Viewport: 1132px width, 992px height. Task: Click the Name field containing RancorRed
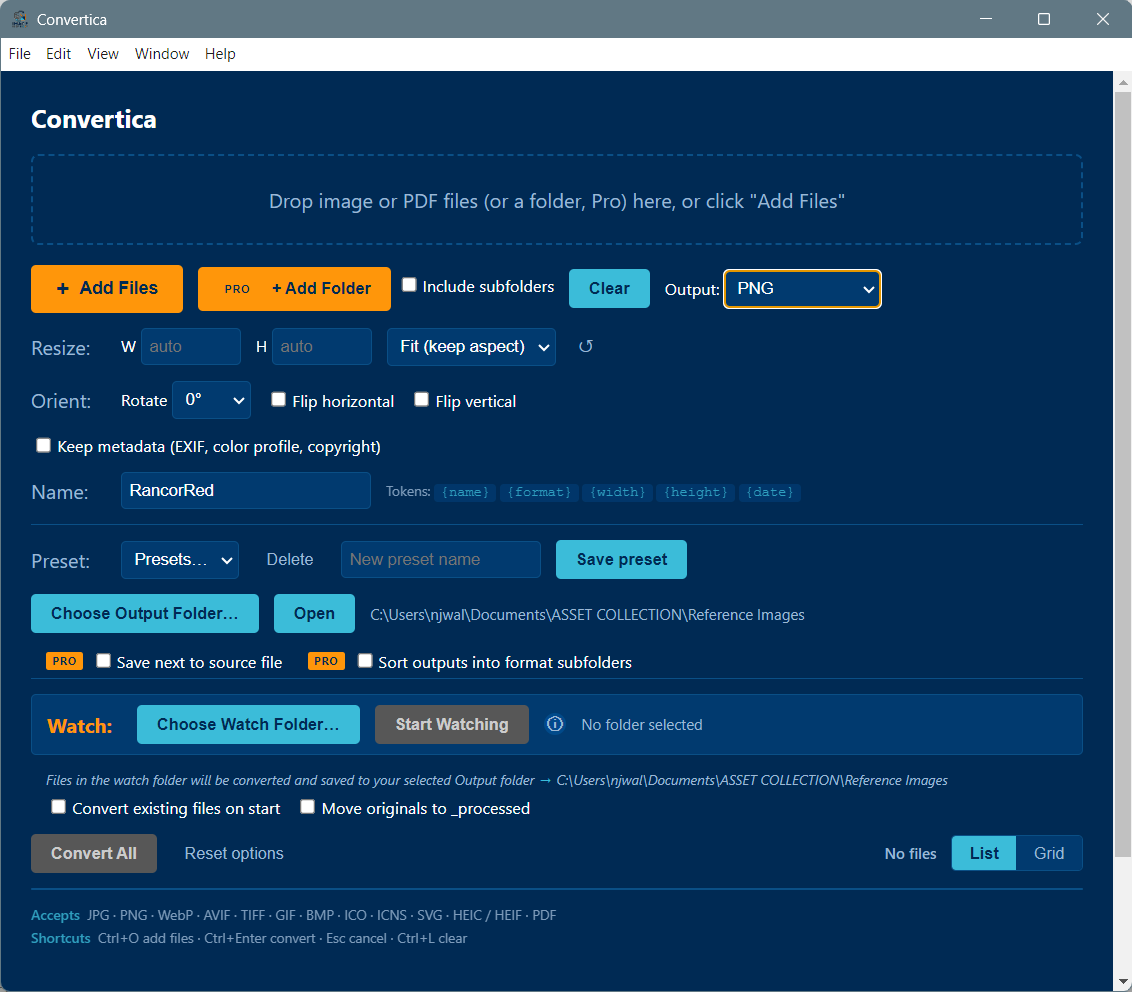pos(246,490)
